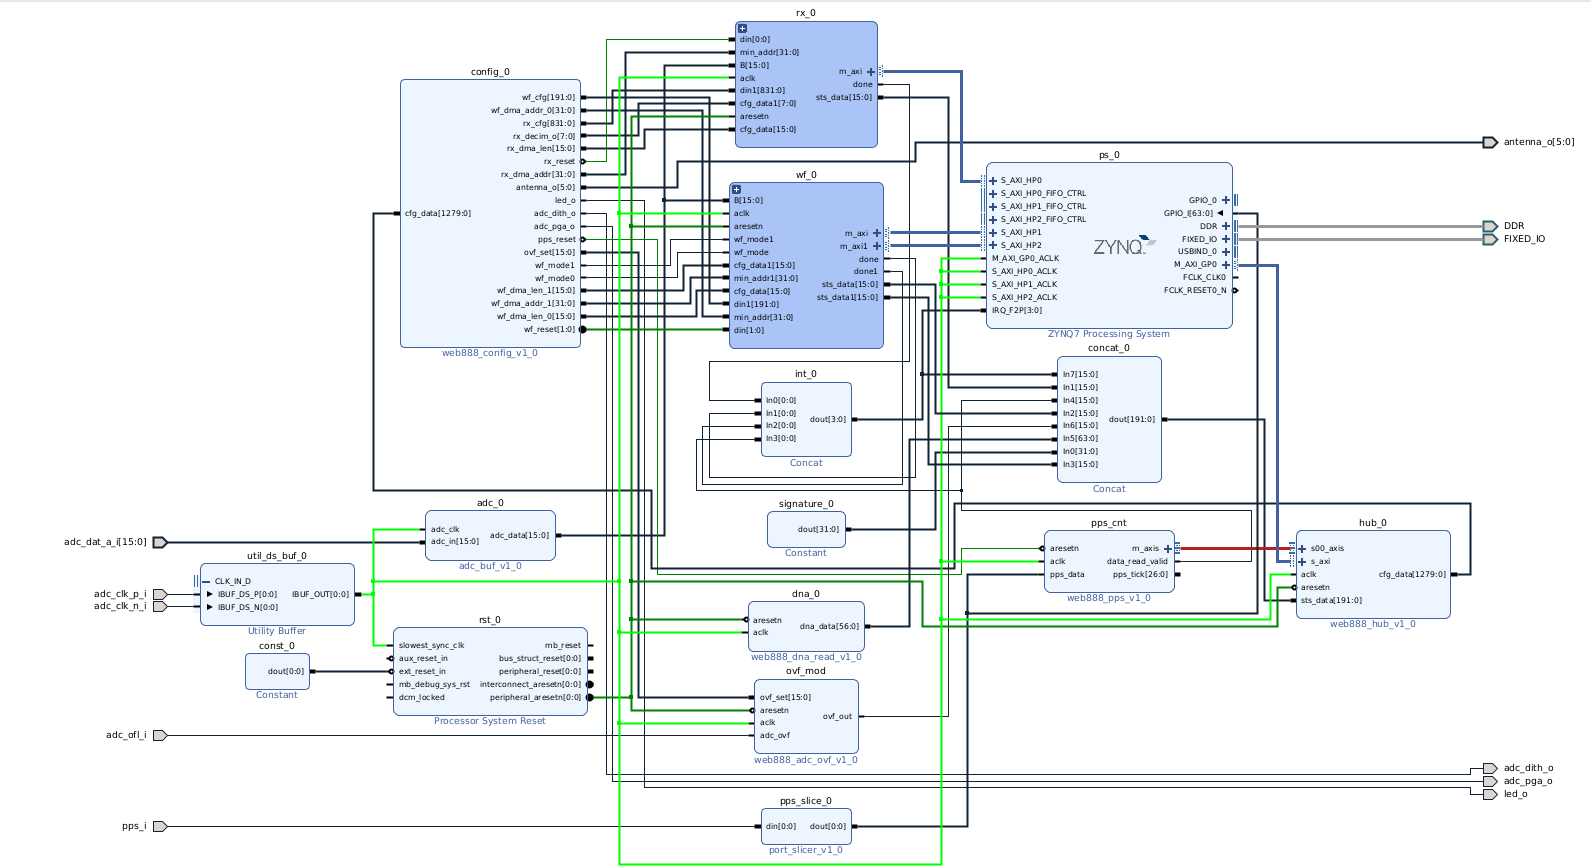This screenshot has width=1591, height=868.
Task: Expand CLK_IN_D interface on util_ds_buf_0
Action: [x=205, y=581]
